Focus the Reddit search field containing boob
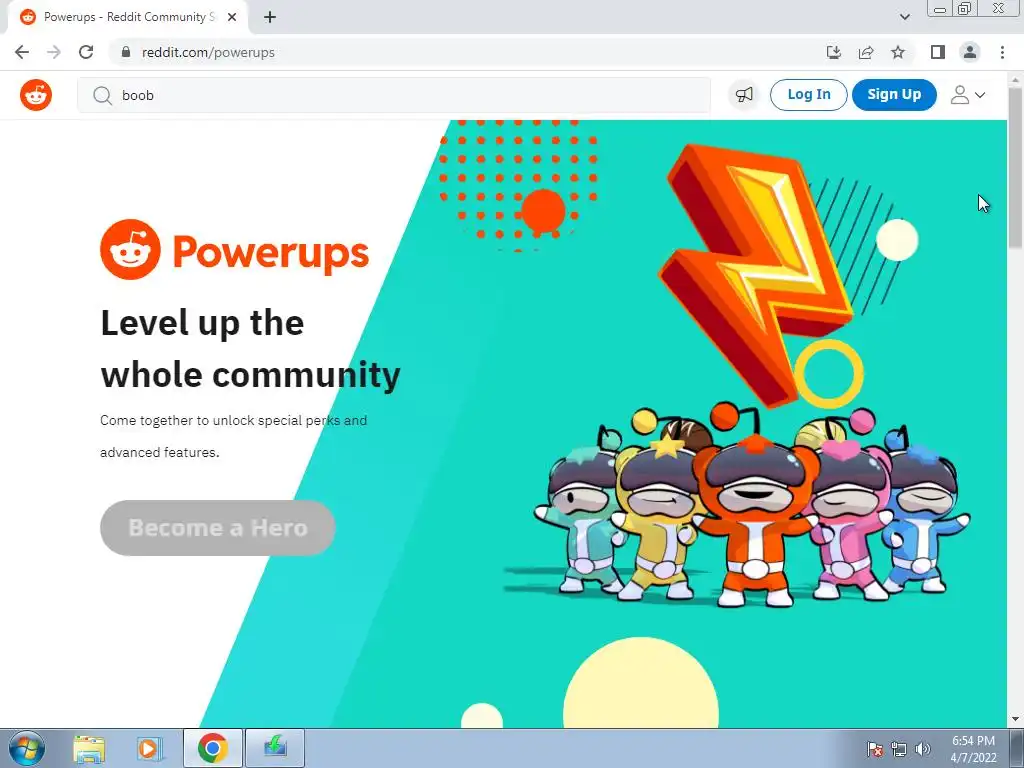This screenshot has width=1024, height=768. [394, 95]
